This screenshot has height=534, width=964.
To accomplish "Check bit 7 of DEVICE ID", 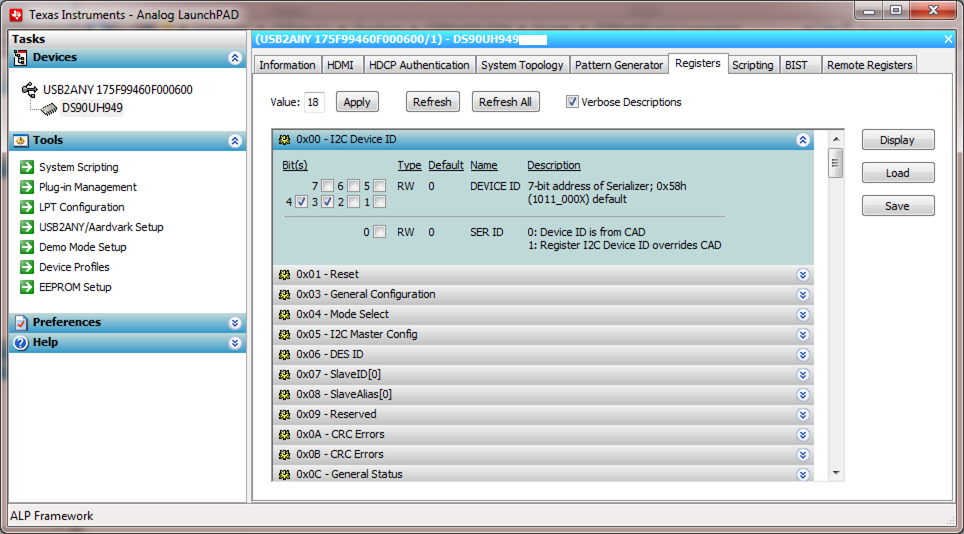I will click(x=328, y=186).
